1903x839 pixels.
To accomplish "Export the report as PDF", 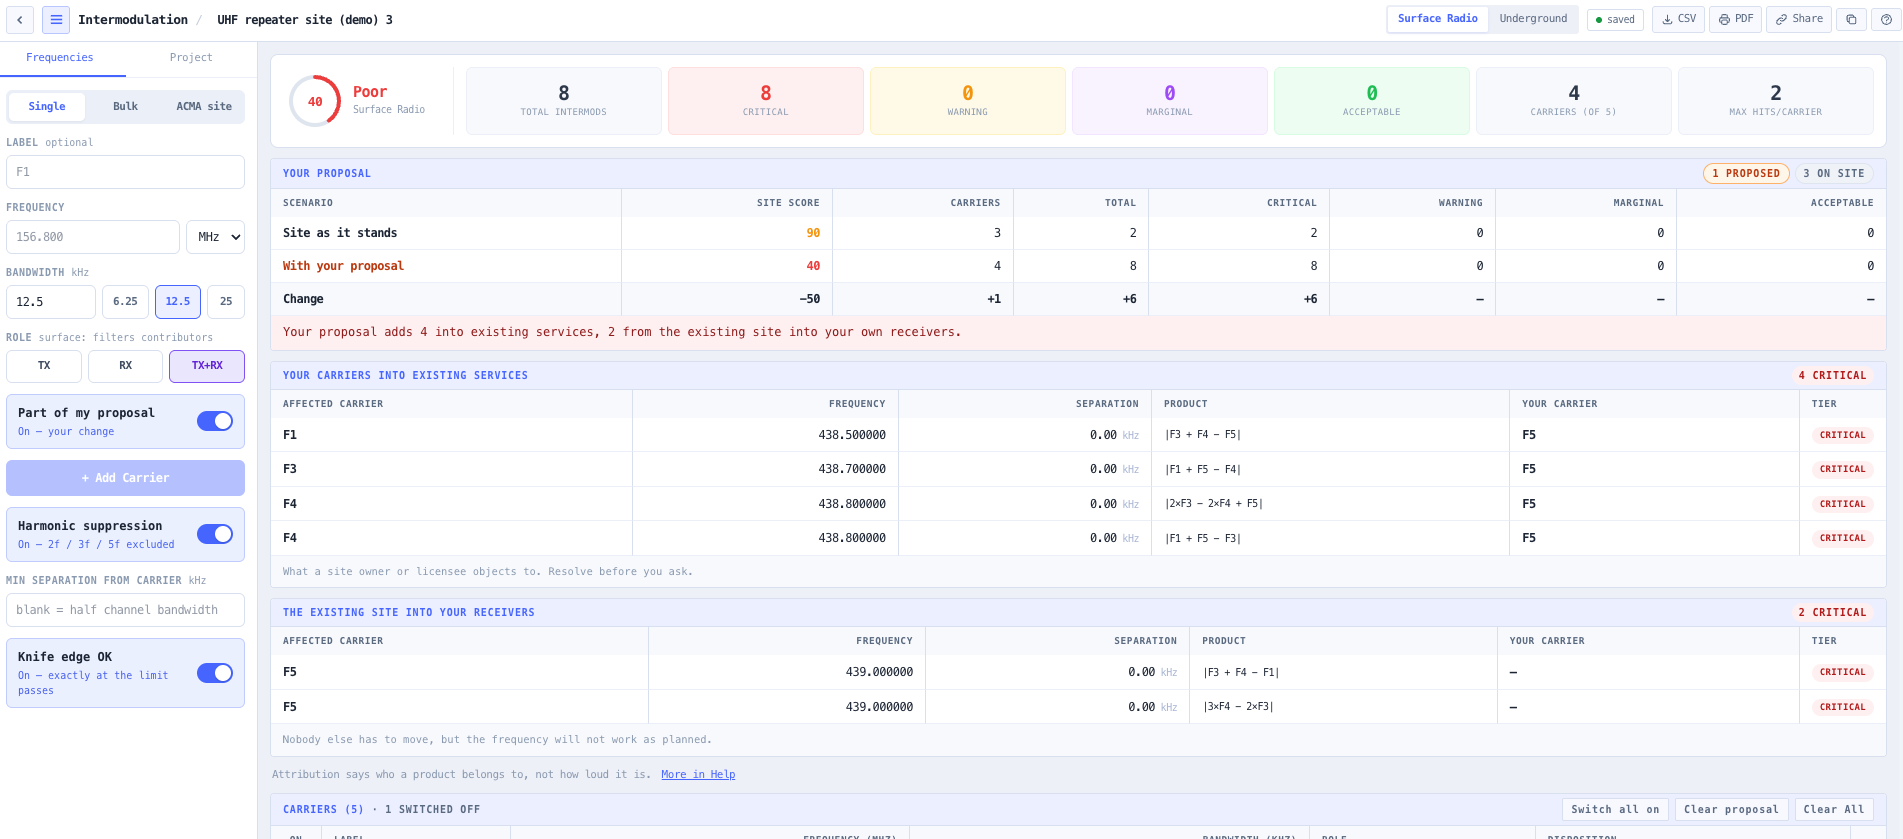I will click(1735, 19).
